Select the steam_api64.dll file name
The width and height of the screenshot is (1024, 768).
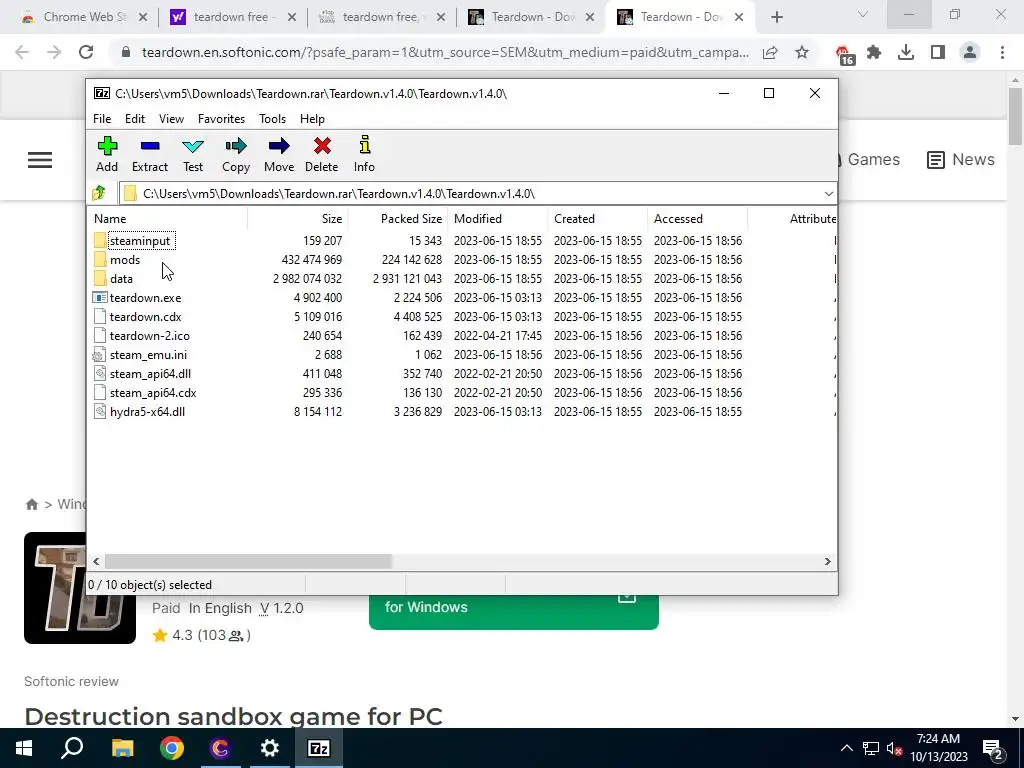pyautogui.click(x=150, y=374)
